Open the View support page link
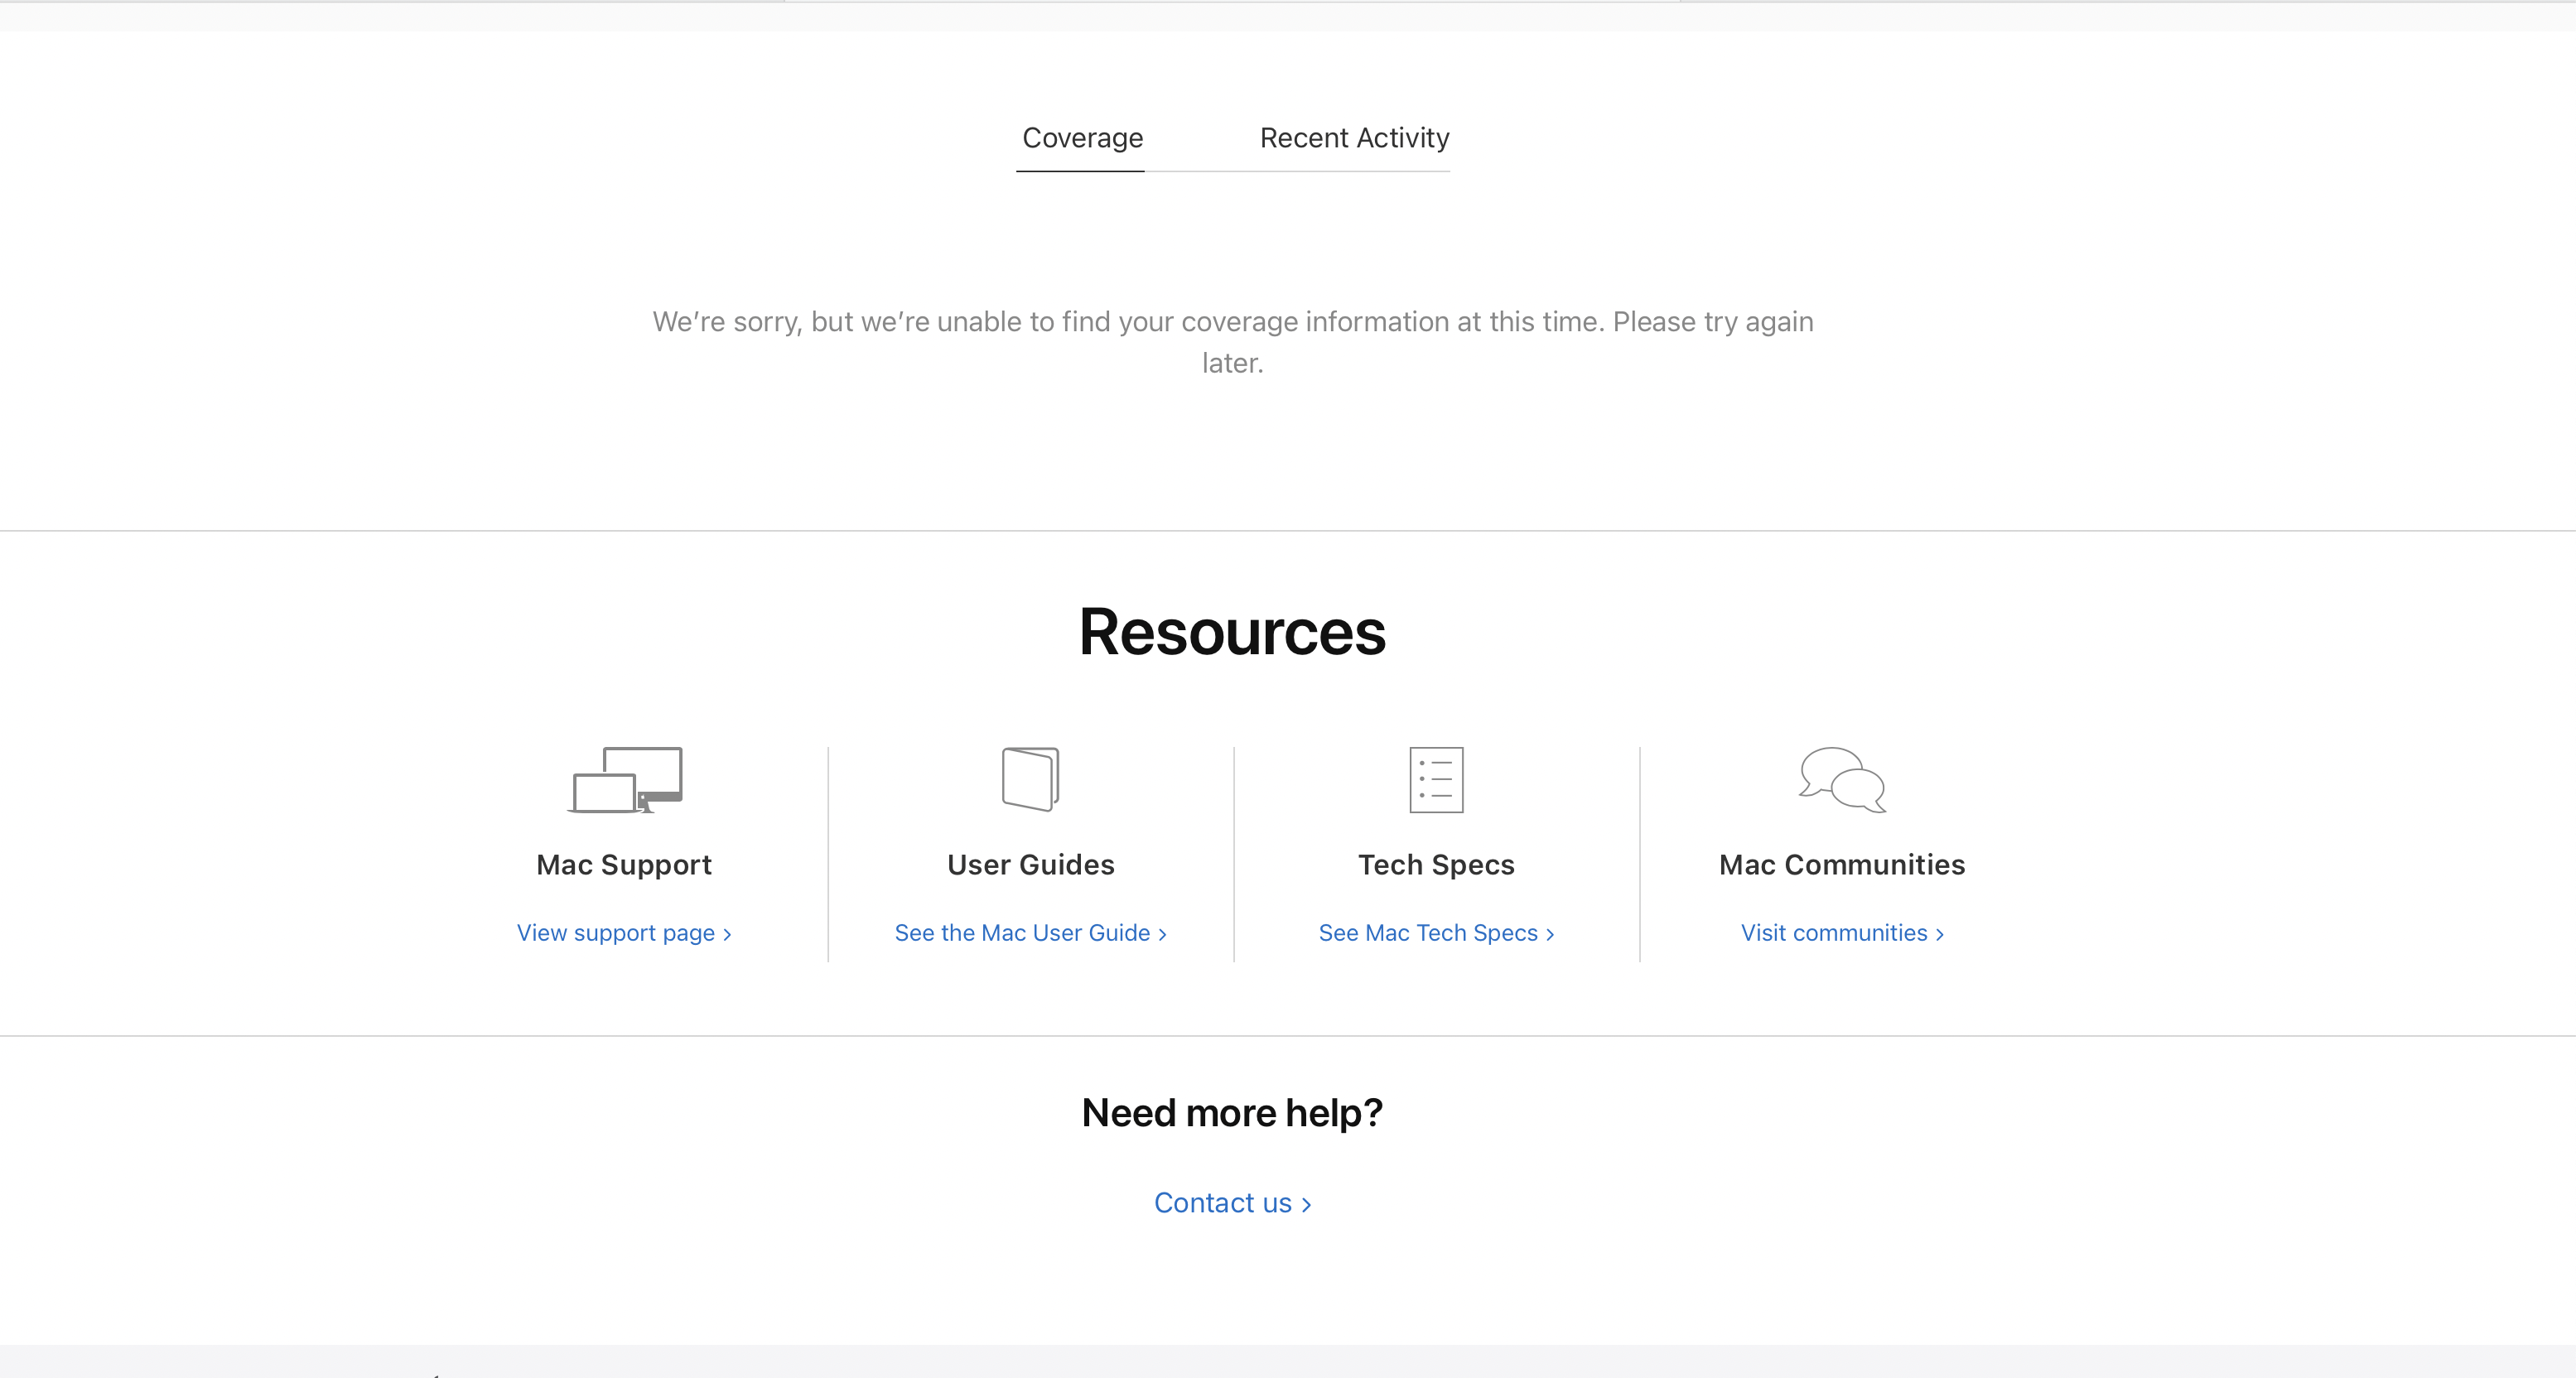 pos(616,933)
